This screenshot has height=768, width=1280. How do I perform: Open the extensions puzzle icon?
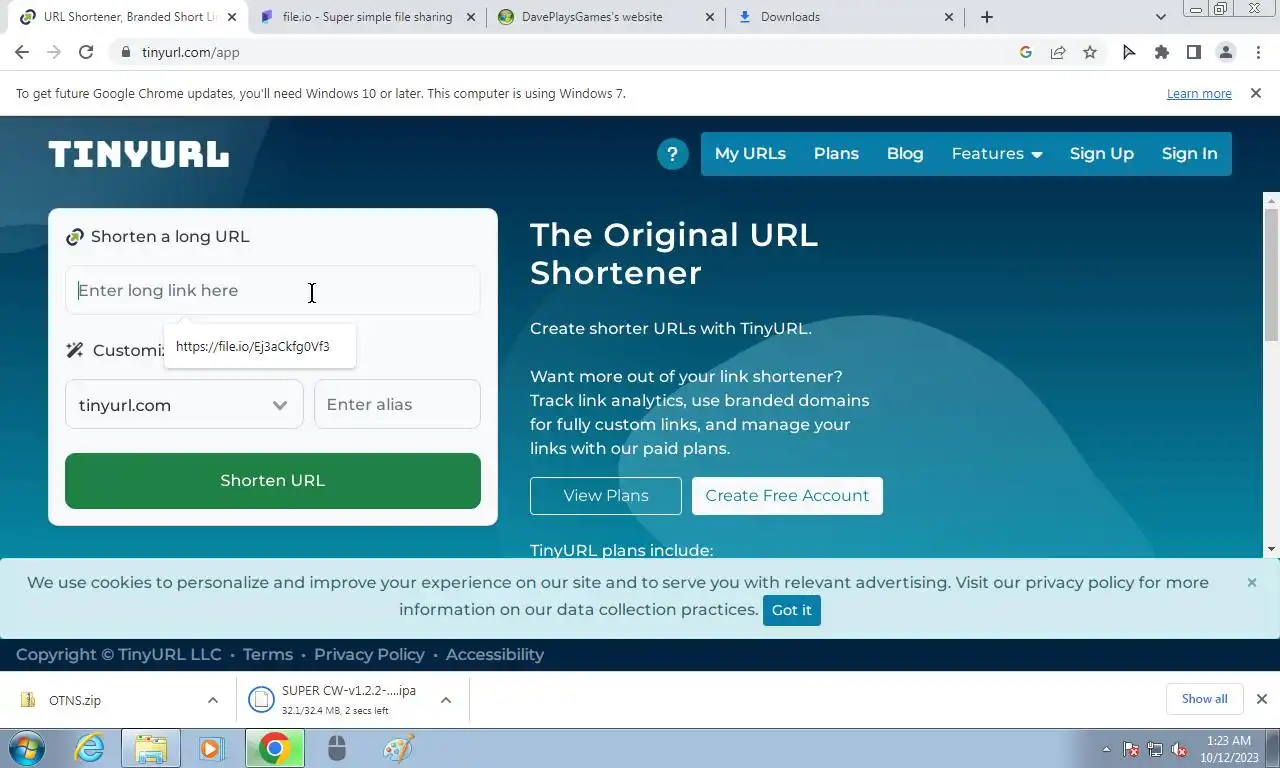[1161, 52]
